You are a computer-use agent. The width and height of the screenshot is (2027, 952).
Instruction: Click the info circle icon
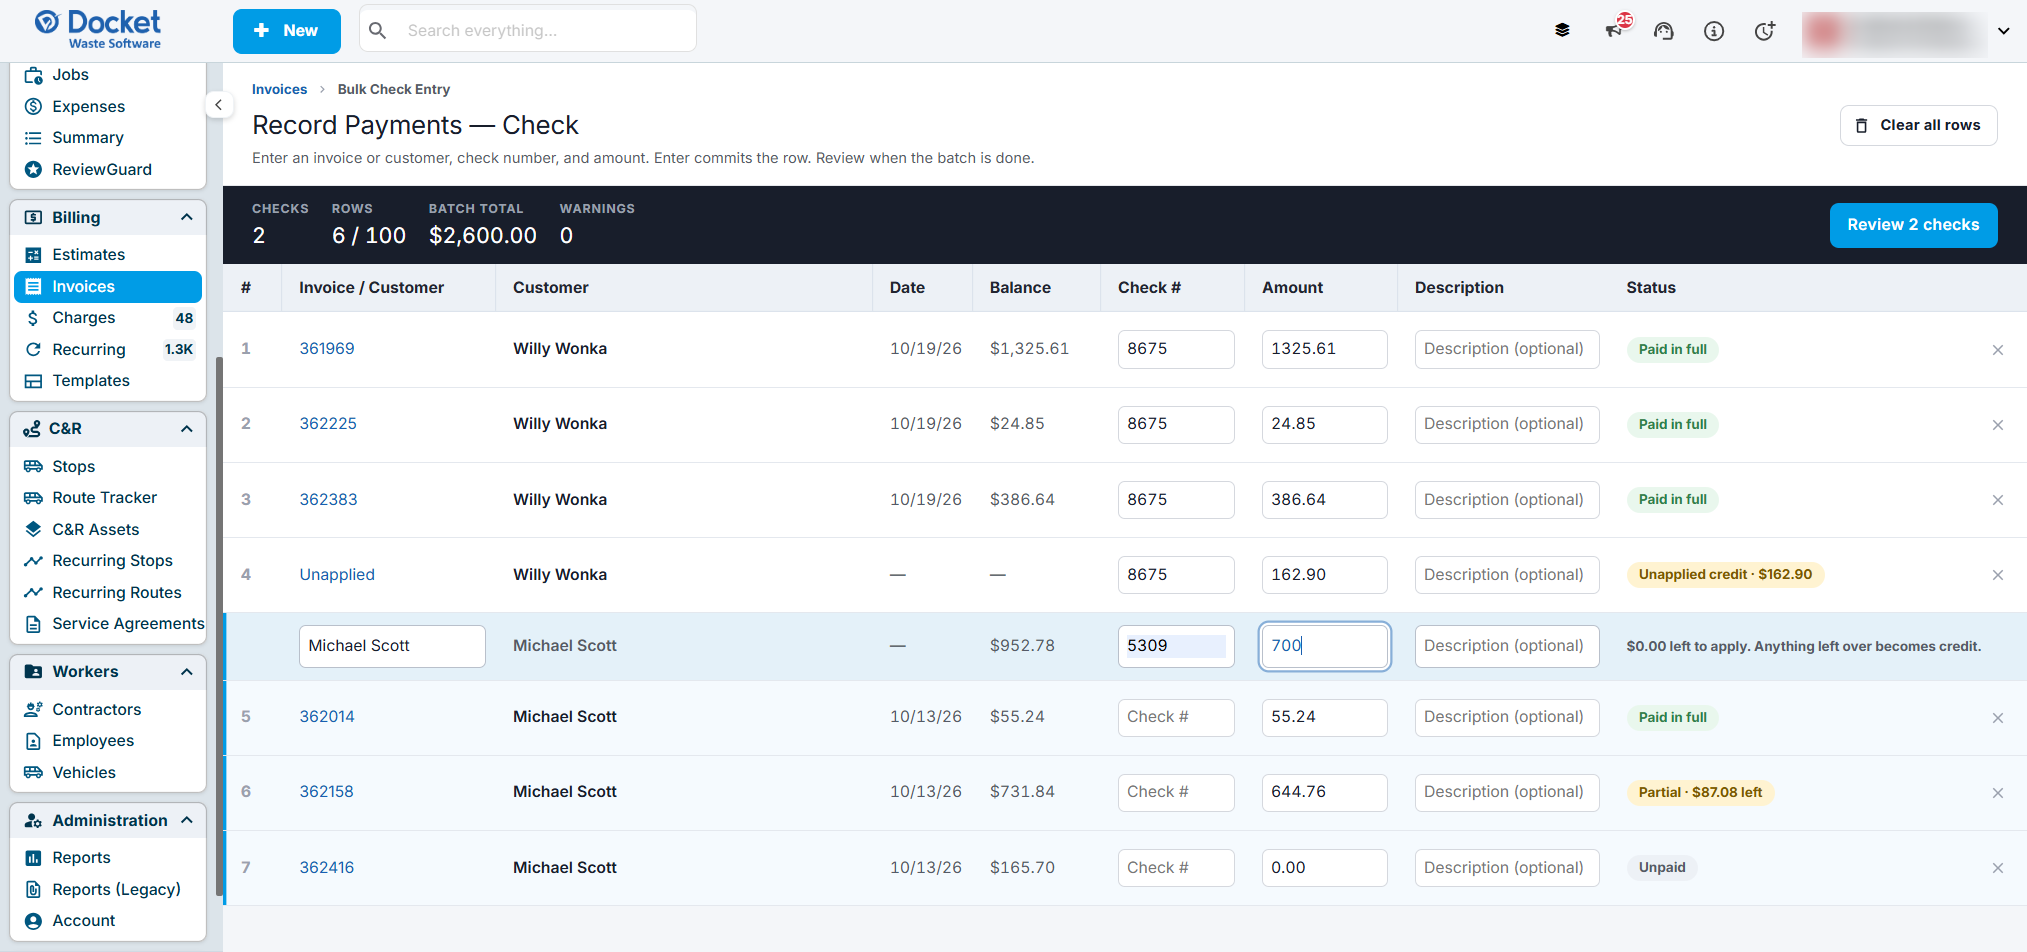point(1714,31)
